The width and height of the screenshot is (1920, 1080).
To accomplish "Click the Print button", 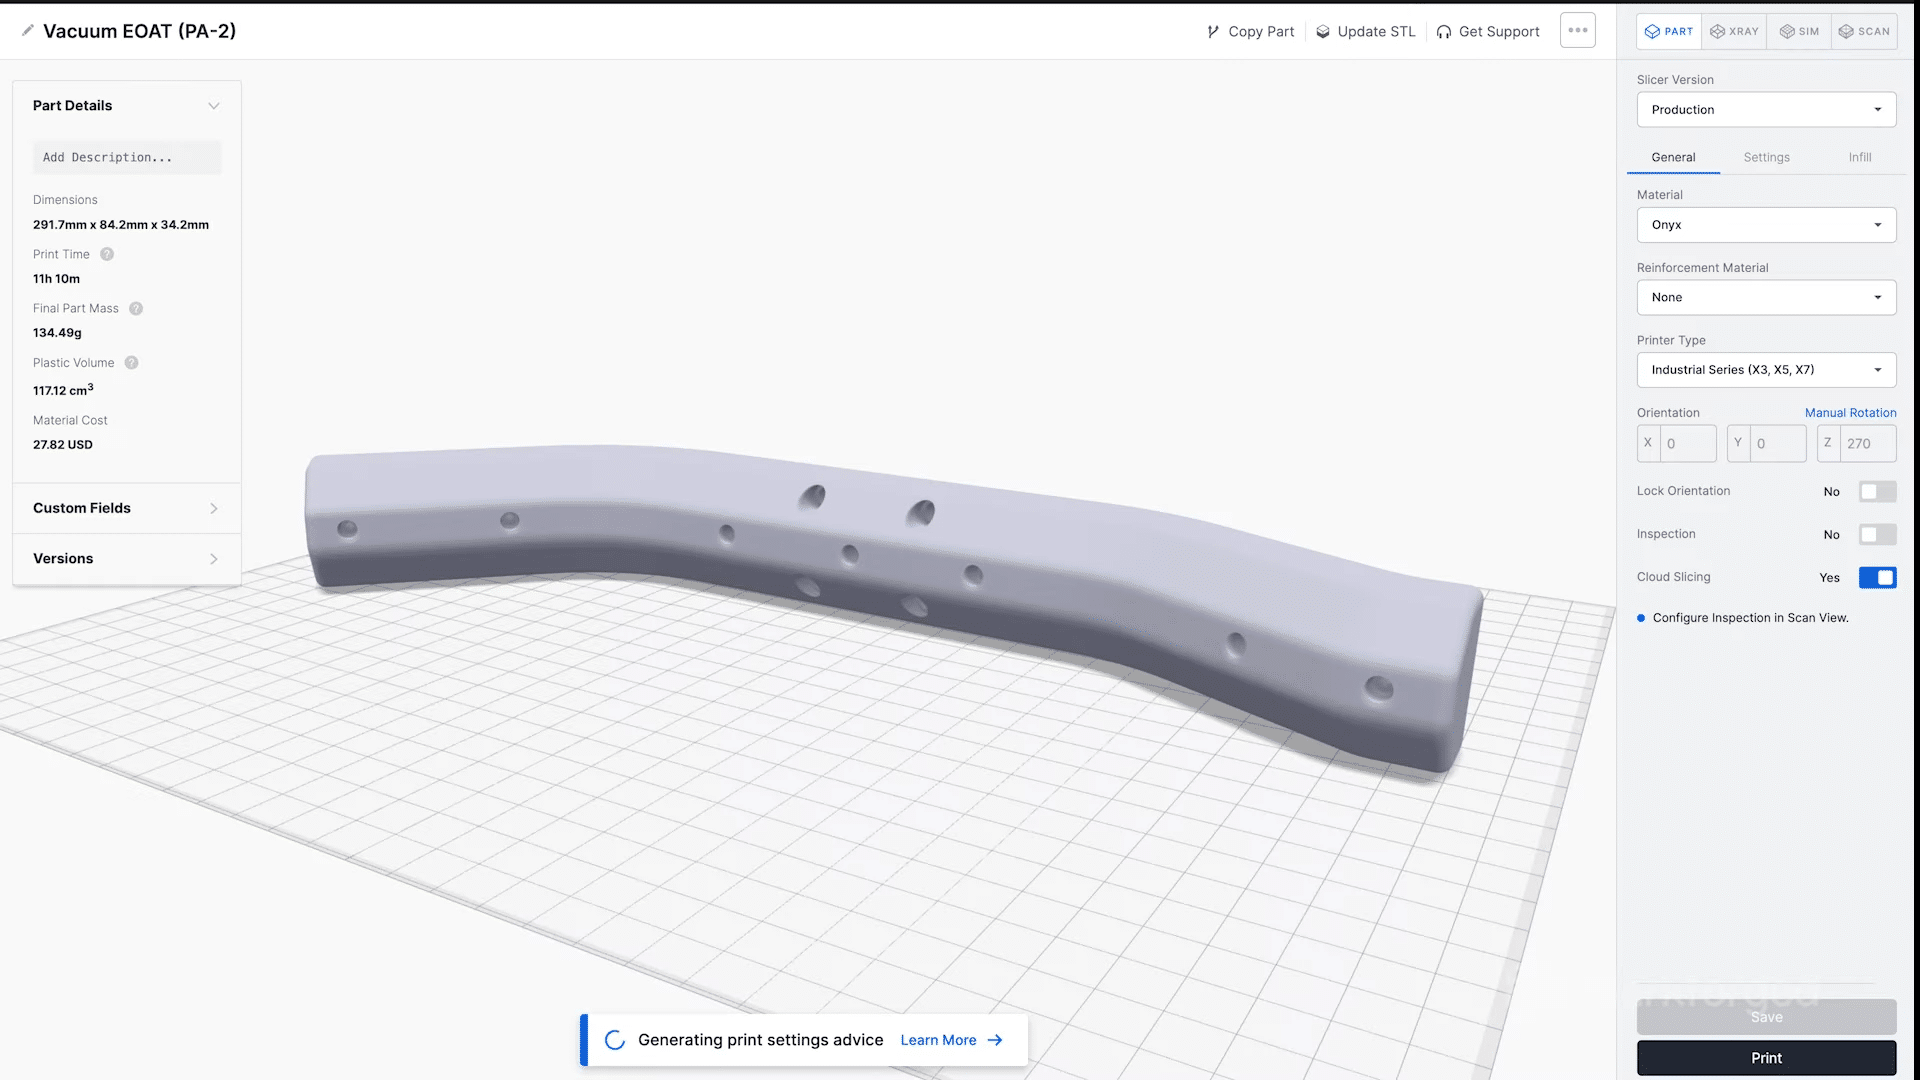I will [x=1765, y=1057].
